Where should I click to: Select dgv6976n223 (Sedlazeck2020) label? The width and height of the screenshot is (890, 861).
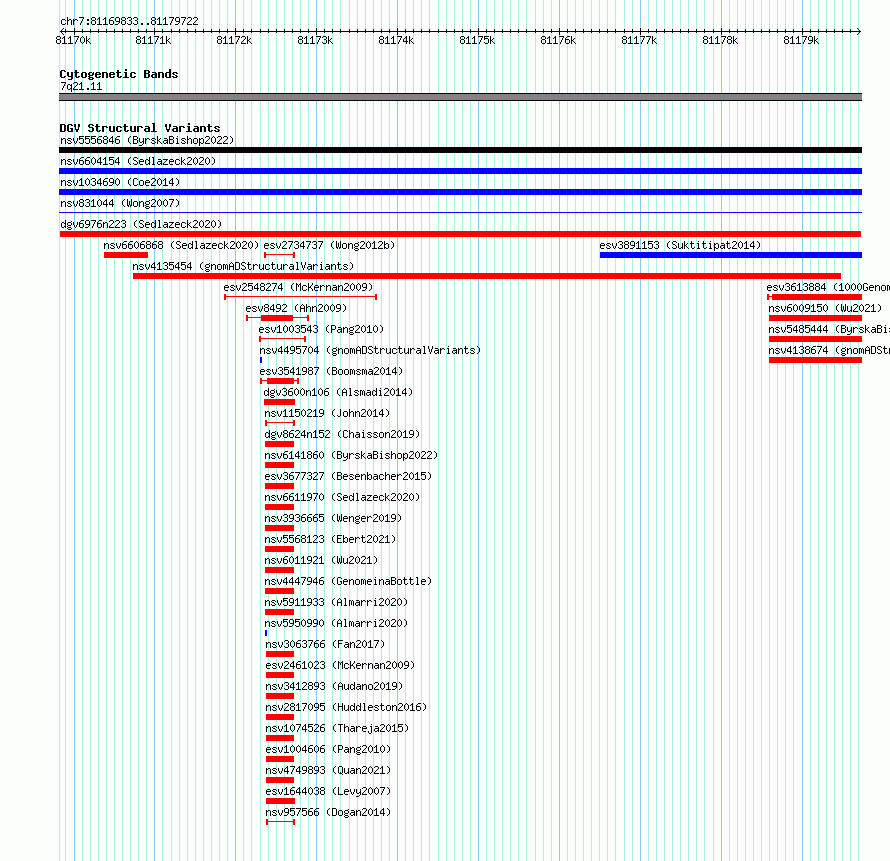pos(141,224)
